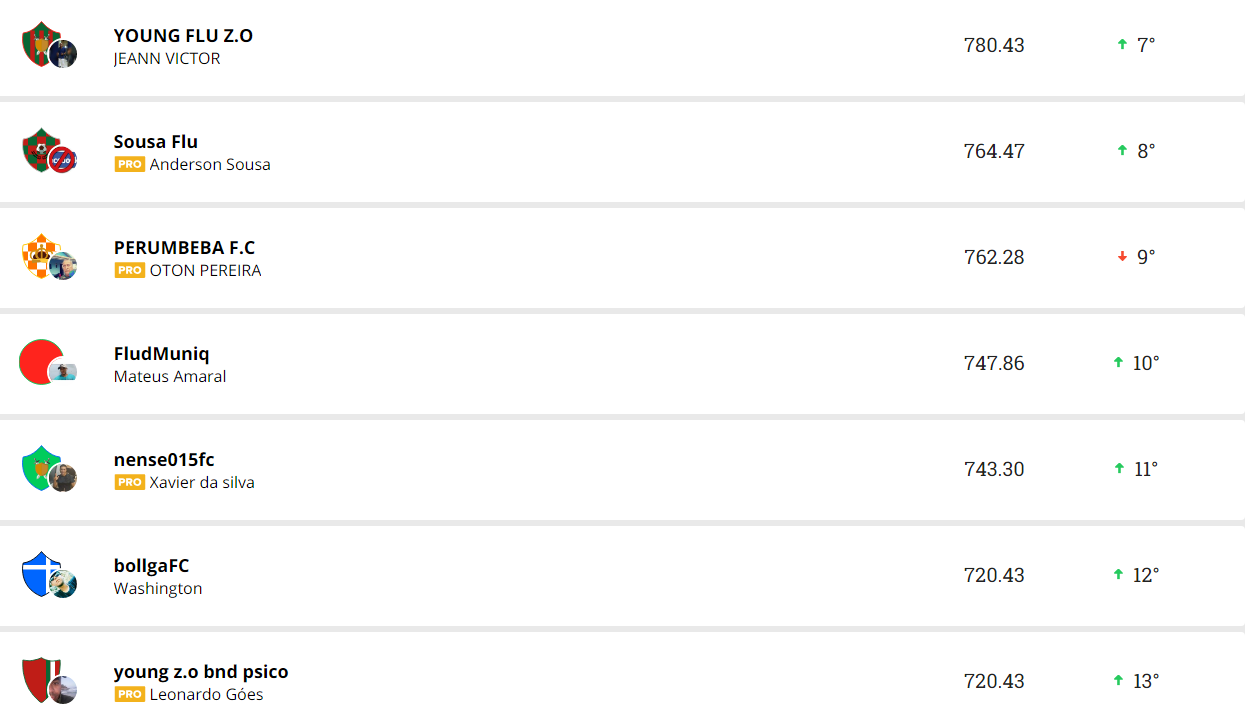The height and width of the screenshot is (725, 1245).
Task: Open Sousa Flu team link
Action: tap(156, 142)
